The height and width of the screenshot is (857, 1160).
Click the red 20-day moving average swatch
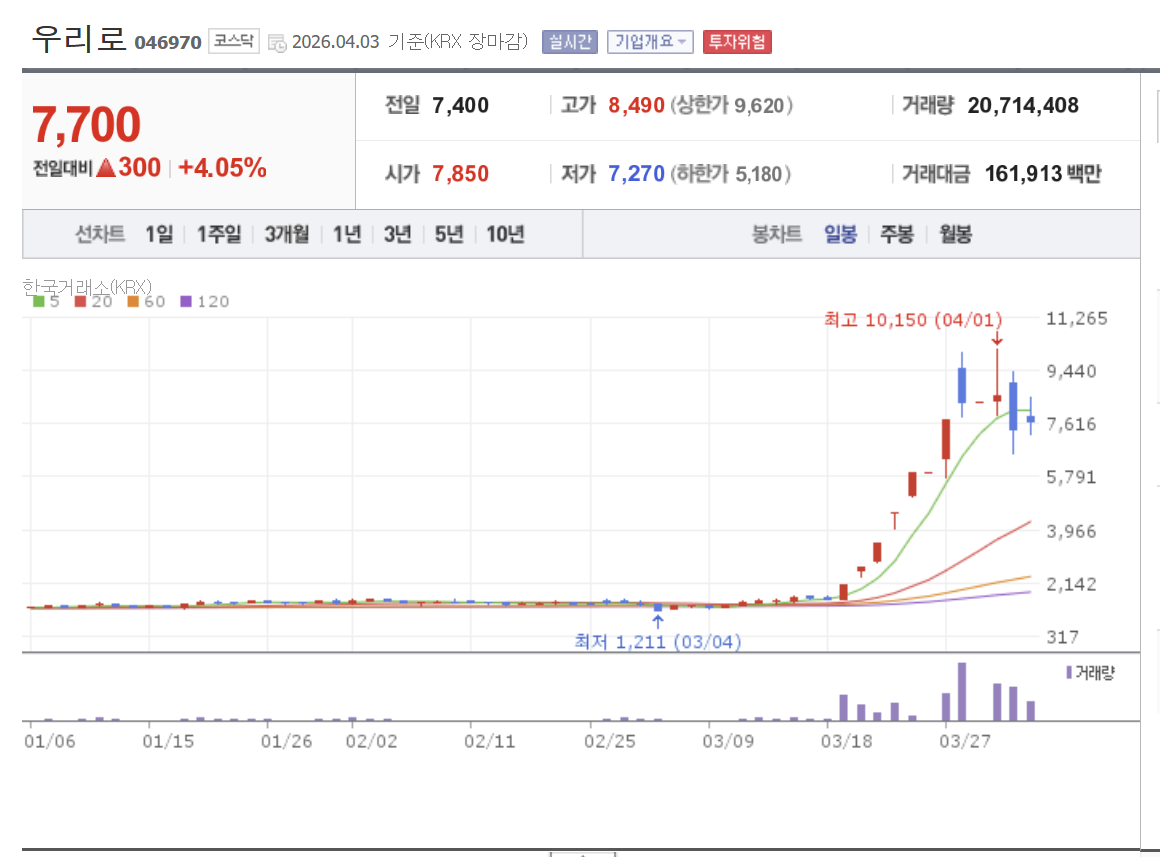(81, 301)
